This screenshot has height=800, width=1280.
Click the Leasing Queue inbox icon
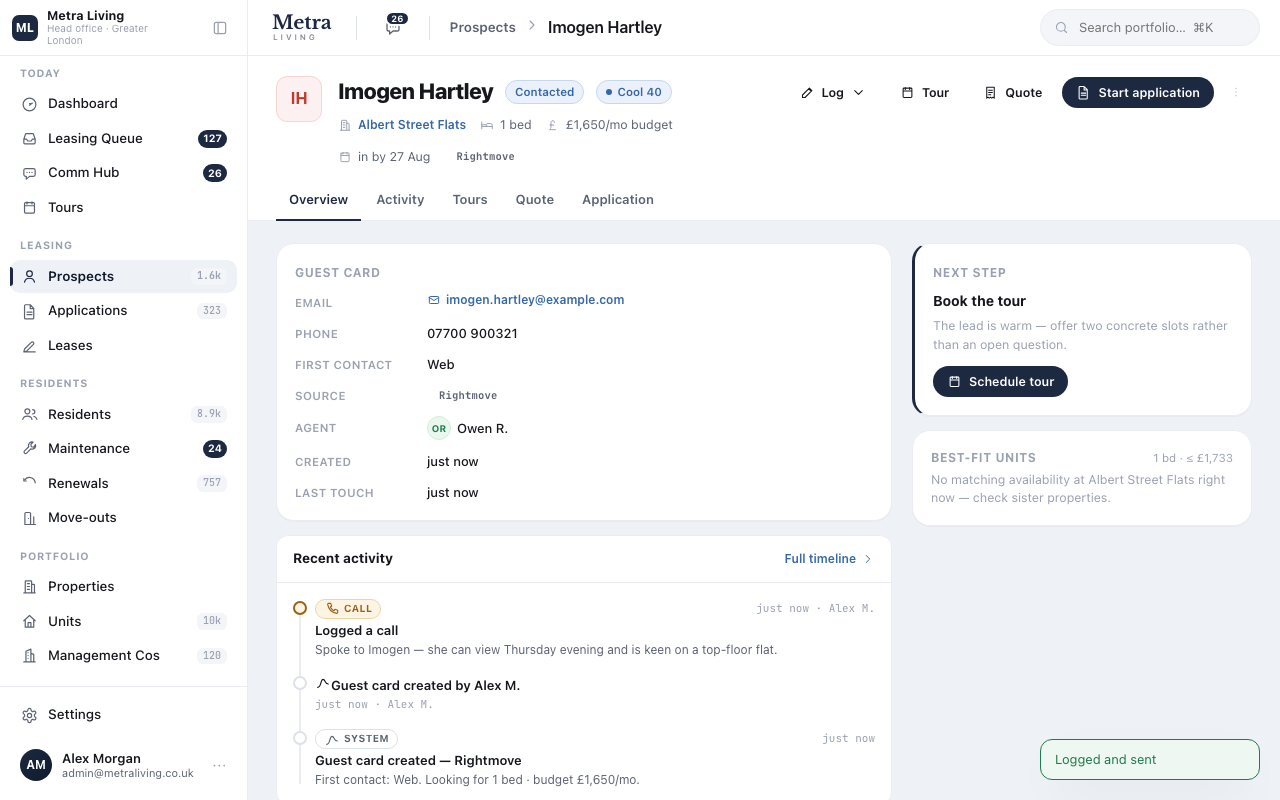pyautogui.click(x=30, y=138)
